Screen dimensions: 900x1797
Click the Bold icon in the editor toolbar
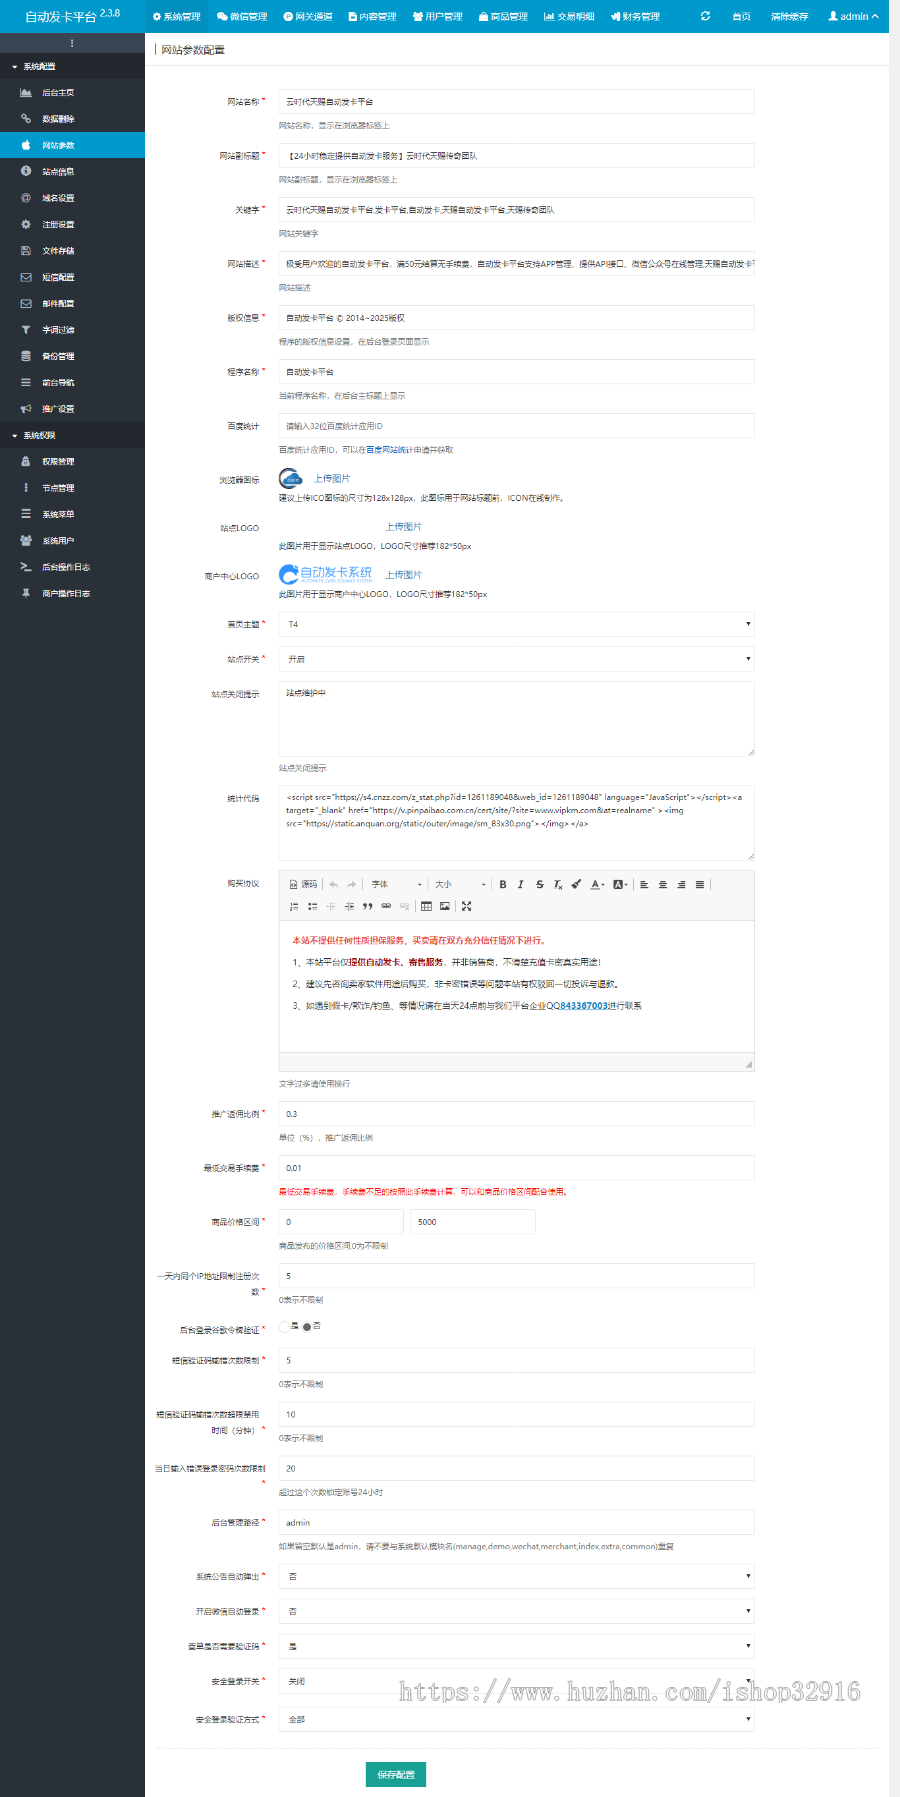pos(503,884)
